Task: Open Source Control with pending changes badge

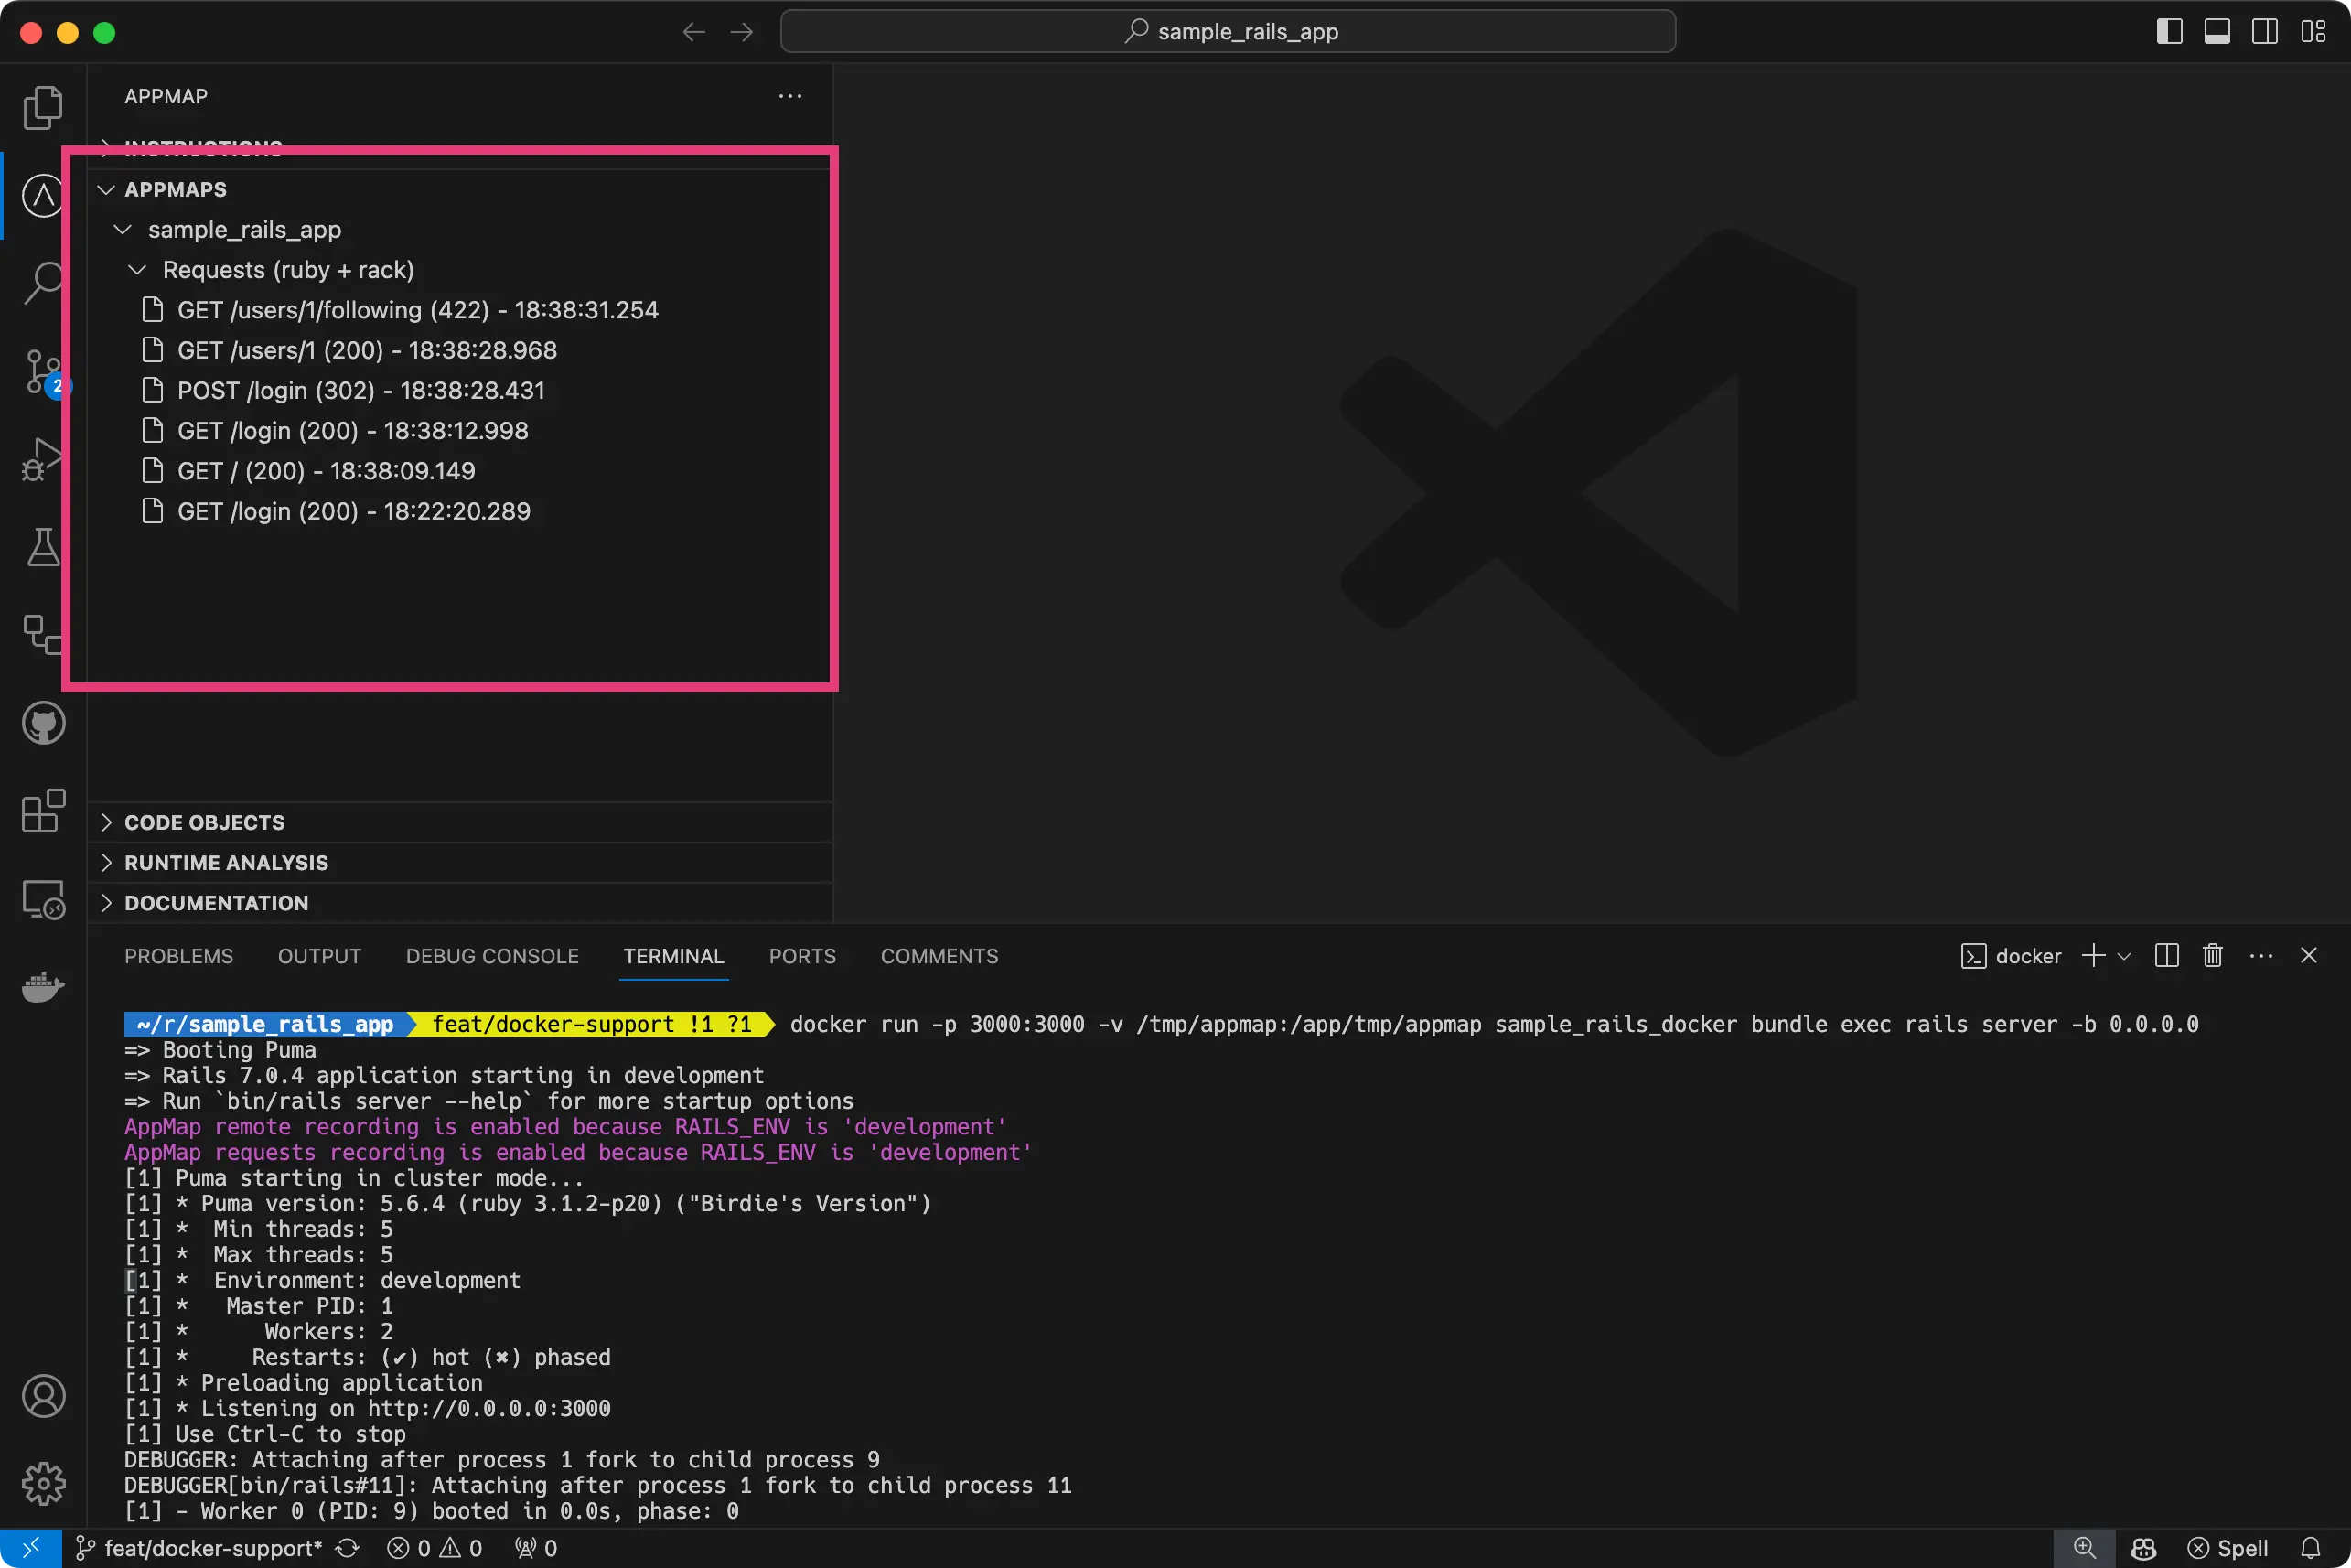Action: point(43,372)
